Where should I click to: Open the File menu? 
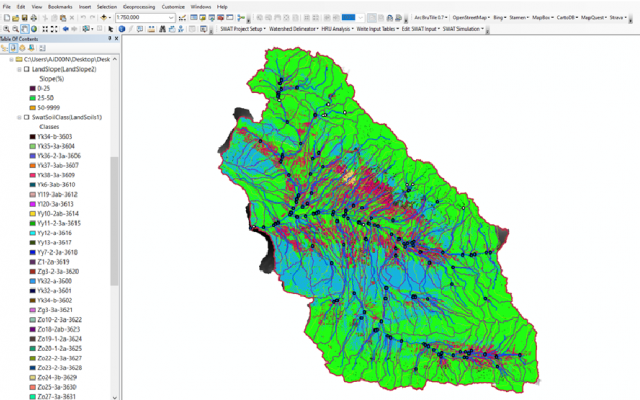pos(7,7)
